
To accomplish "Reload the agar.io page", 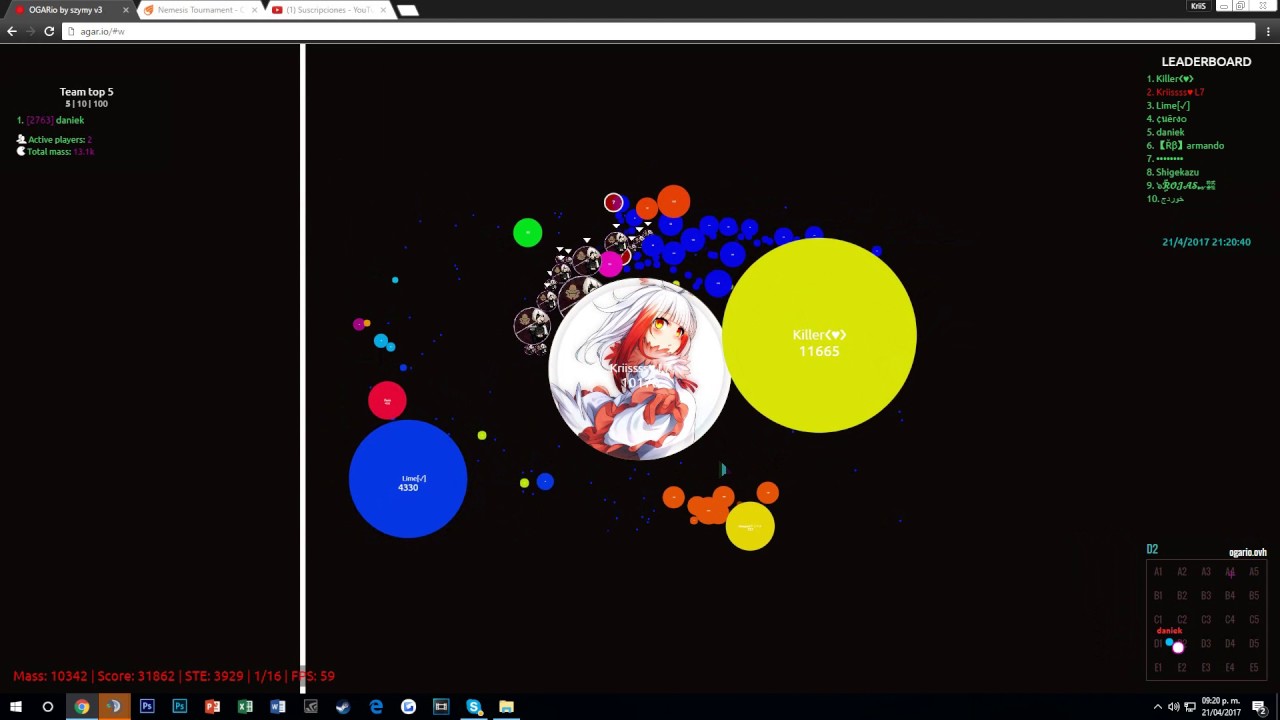I will pyautogui.click(x=48, y=31).
